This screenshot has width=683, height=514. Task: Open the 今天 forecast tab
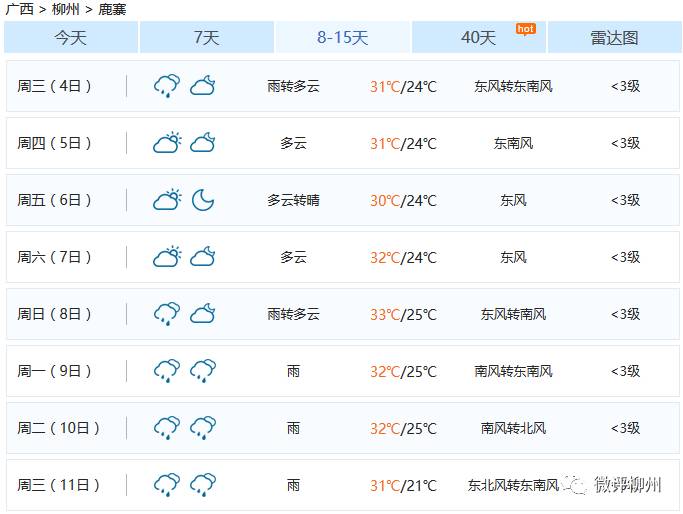point(71,37)
